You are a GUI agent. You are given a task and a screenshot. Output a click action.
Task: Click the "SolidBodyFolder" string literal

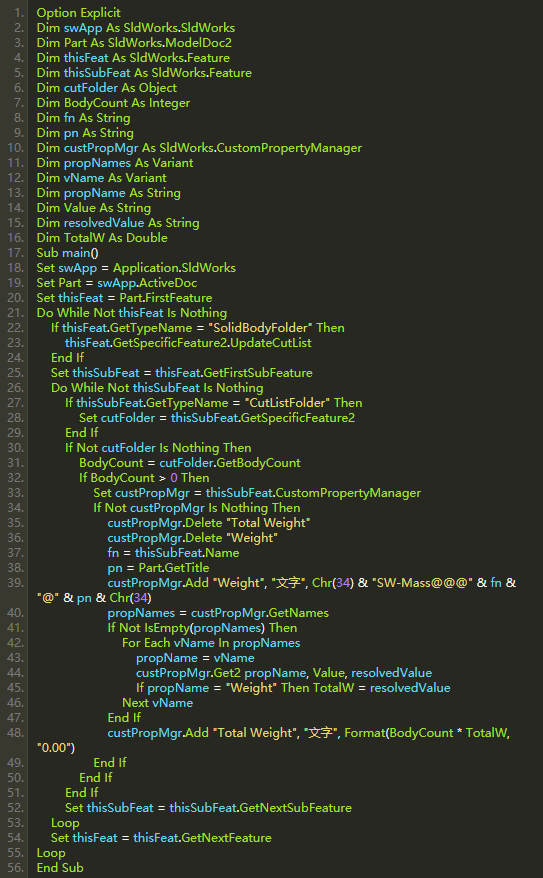pyautogui.click(x=260, y=328)
